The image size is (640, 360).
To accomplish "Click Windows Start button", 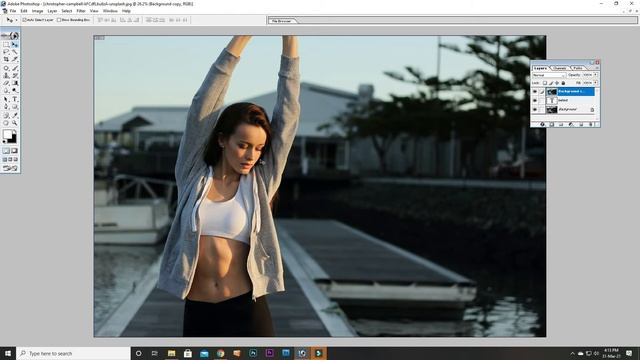I will pos(8,353).
